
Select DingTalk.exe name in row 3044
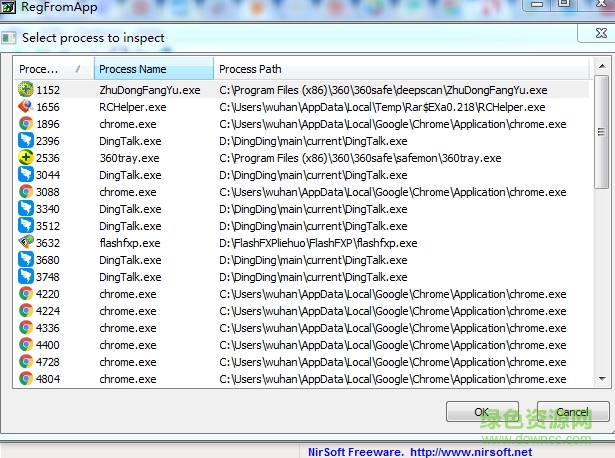pos(130,175)
